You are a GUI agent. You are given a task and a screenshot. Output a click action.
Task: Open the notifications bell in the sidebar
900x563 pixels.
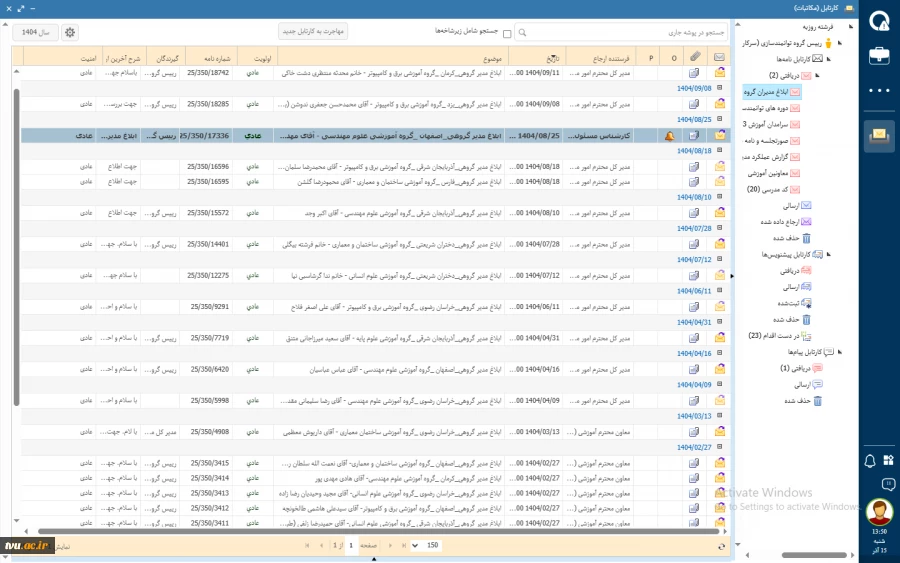pos(870,461)
